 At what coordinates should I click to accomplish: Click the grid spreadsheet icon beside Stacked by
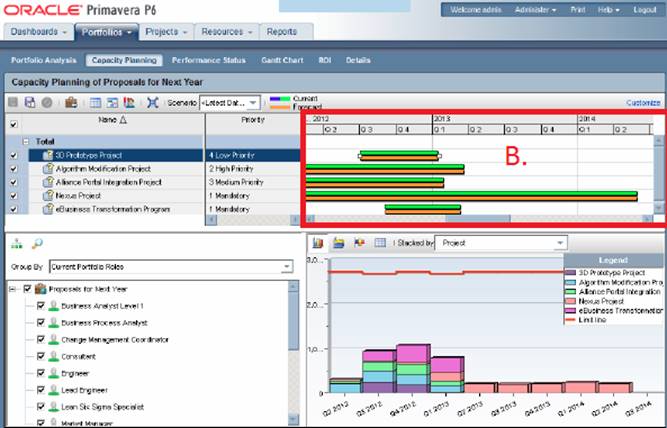pyautogui.click(x=380, y=243)
